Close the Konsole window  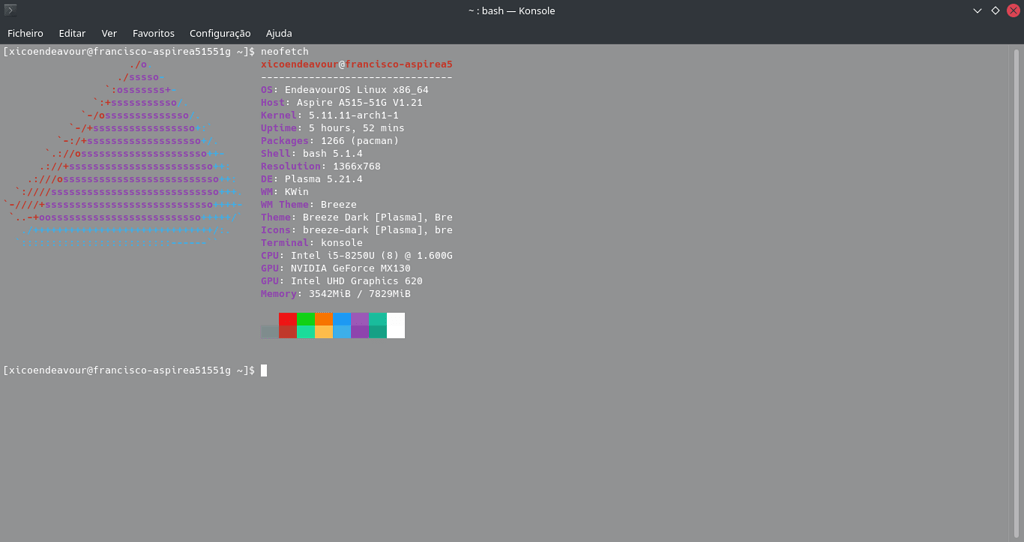[1012, 11]
